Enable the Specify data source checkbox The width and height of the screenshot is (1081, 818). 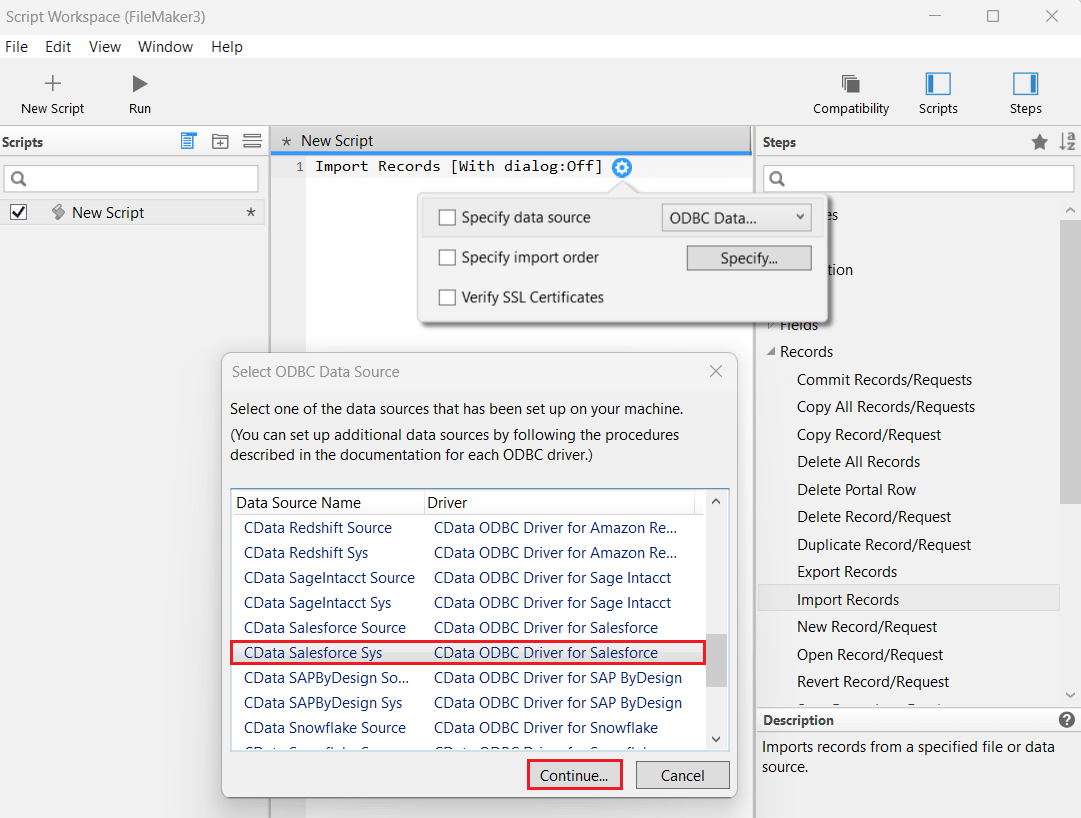tap(447, 217)
